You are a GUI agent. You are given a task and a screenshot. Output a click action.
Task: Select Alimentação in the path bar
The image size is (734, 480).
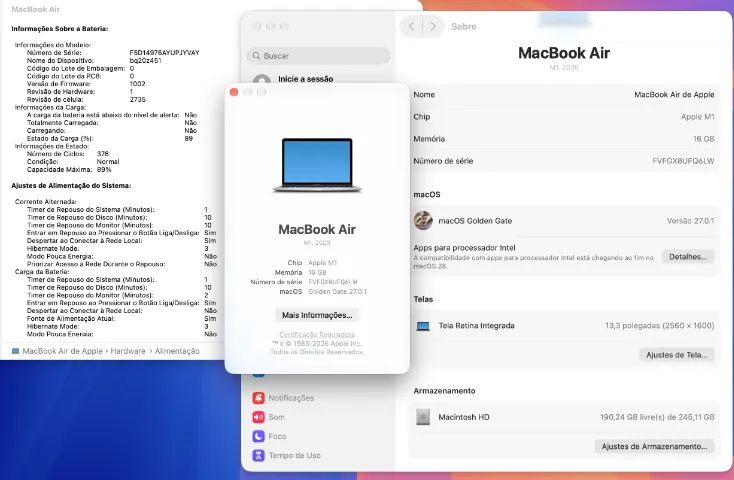(177, 351)
